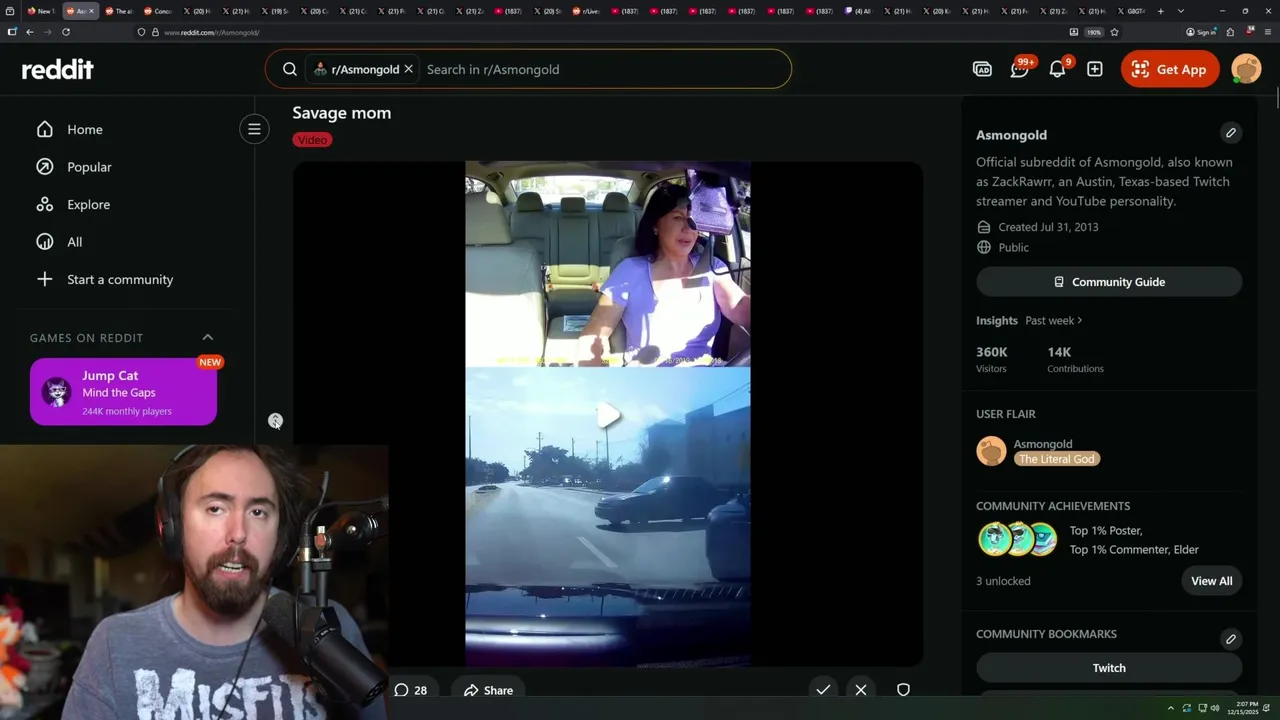Screen dimensions: 1280x720
Task: Open the Jump Cat game card
Action: (123, 392)
